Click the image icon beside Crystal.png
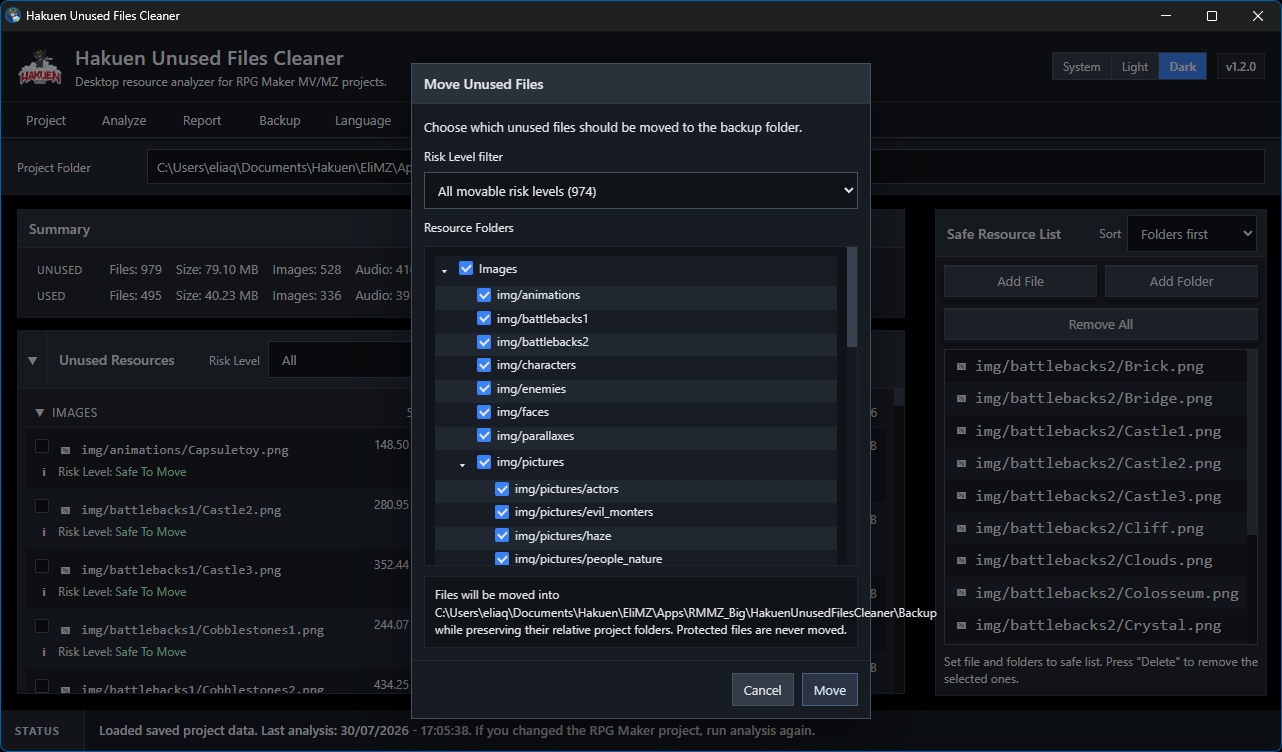This screenshot has width=1282, height=752. point(961,625)
